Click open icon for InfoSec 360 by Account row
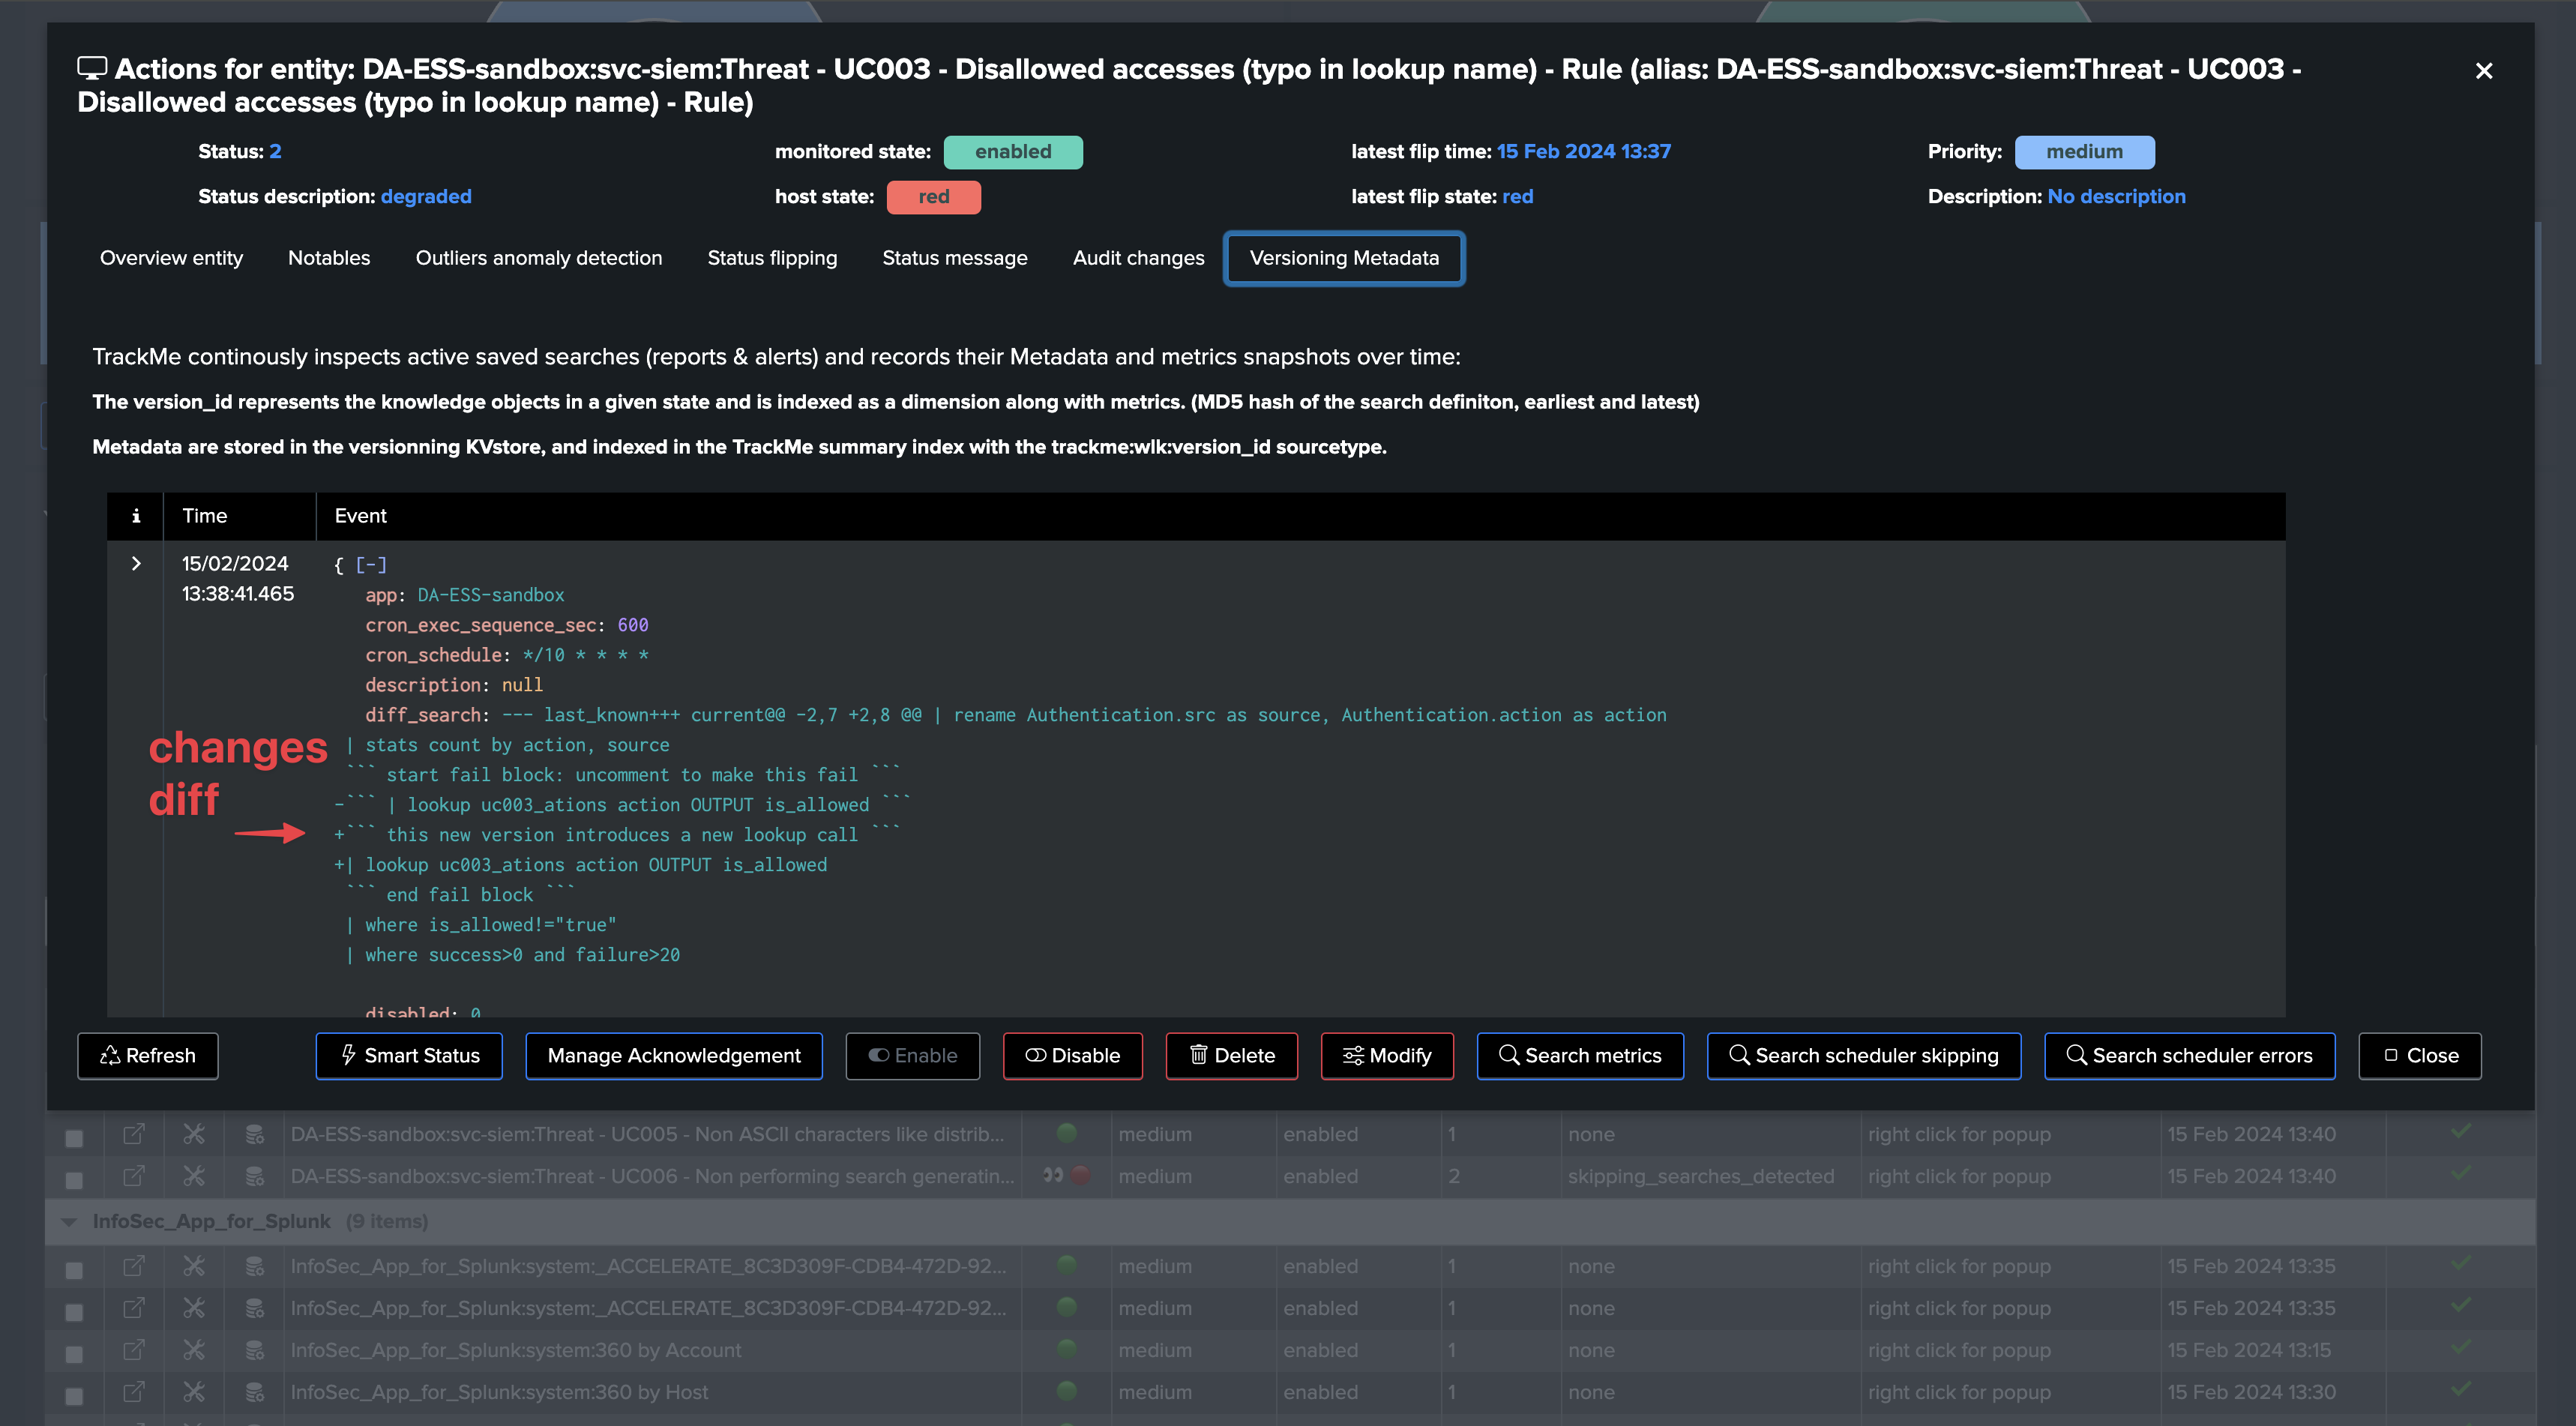The image size is (2576, 1426). click(134, 1350)
